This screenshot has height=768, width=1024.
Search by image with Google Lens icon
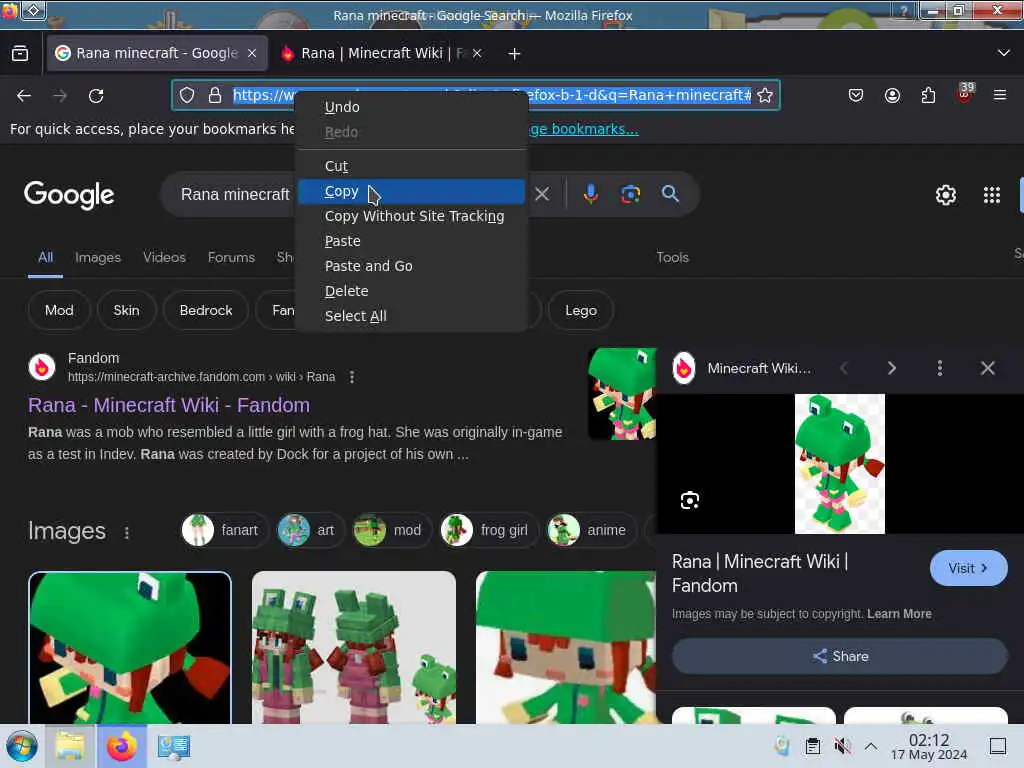[630, 194]
